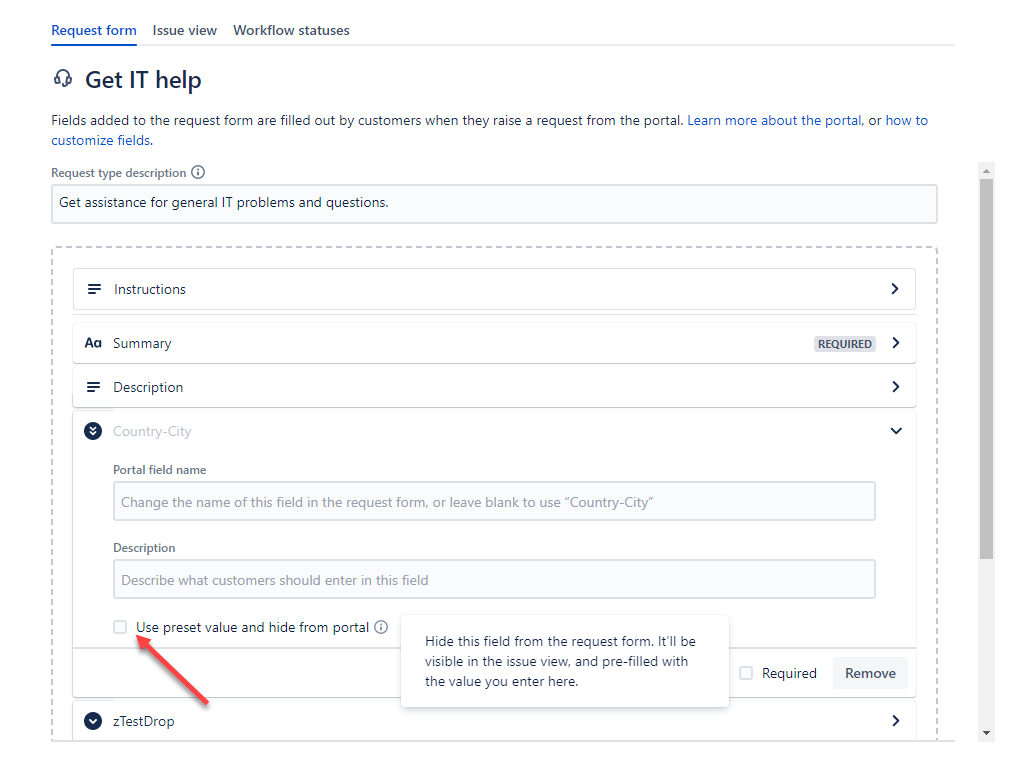1035x766 pixels.
Task: Enable Use preset value and hide from portal
Action: [120, 627]
